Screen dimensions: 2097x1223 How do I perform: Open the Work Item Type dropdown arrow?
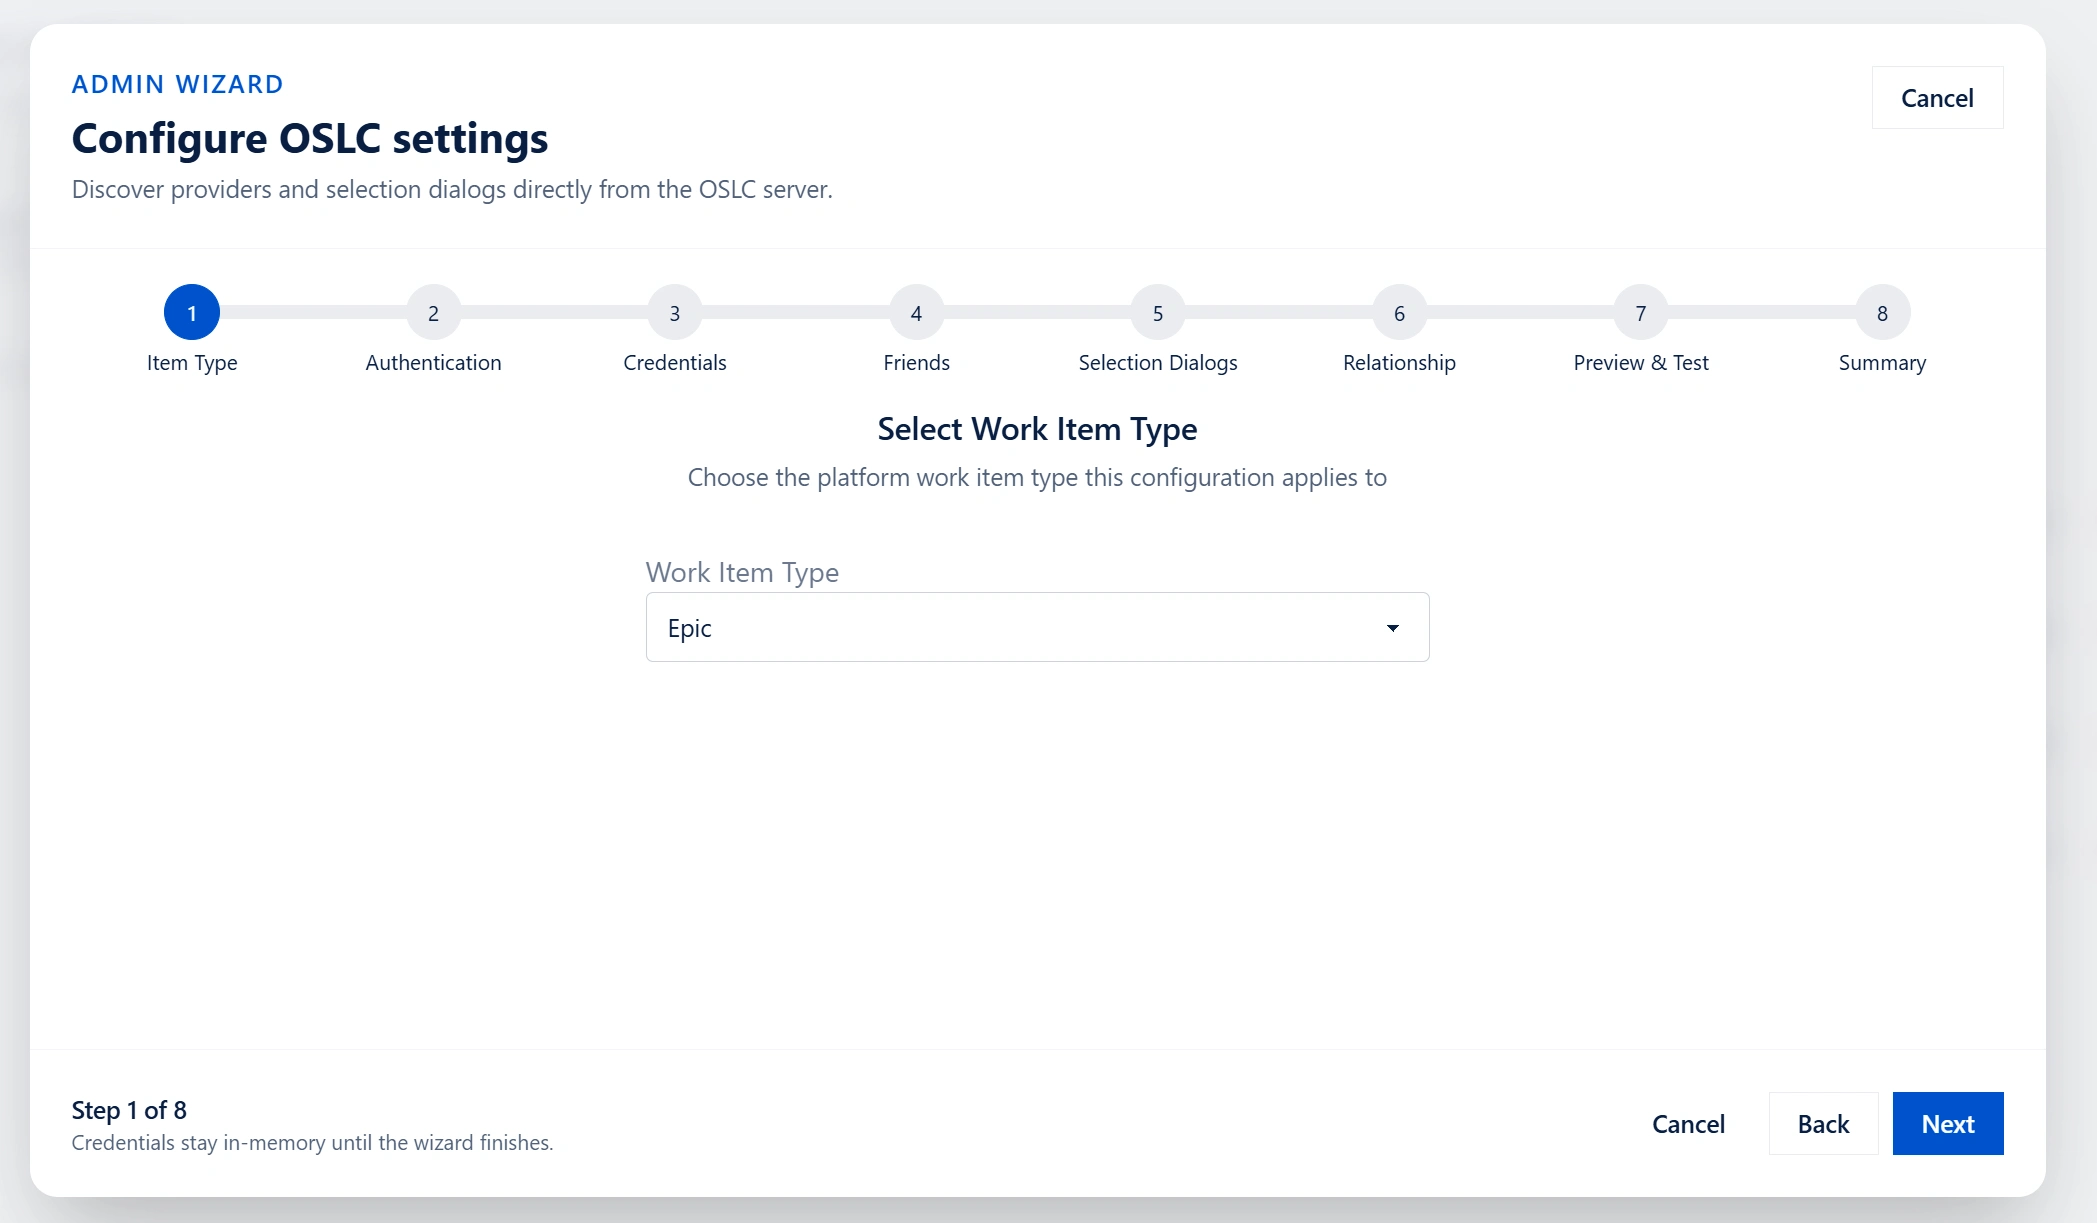[x=1392, y=628]
